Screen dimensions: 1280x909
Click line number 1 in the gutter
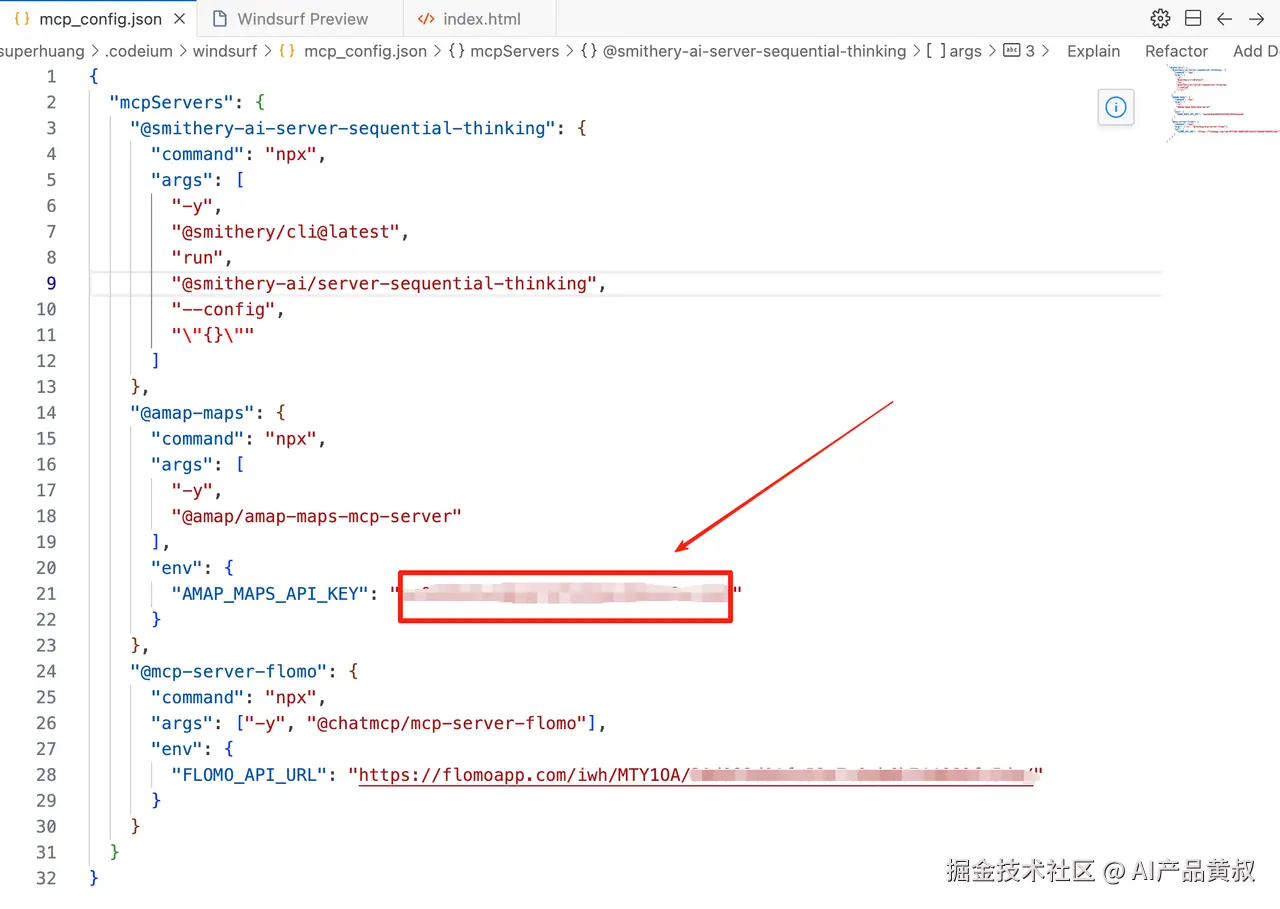51,76
